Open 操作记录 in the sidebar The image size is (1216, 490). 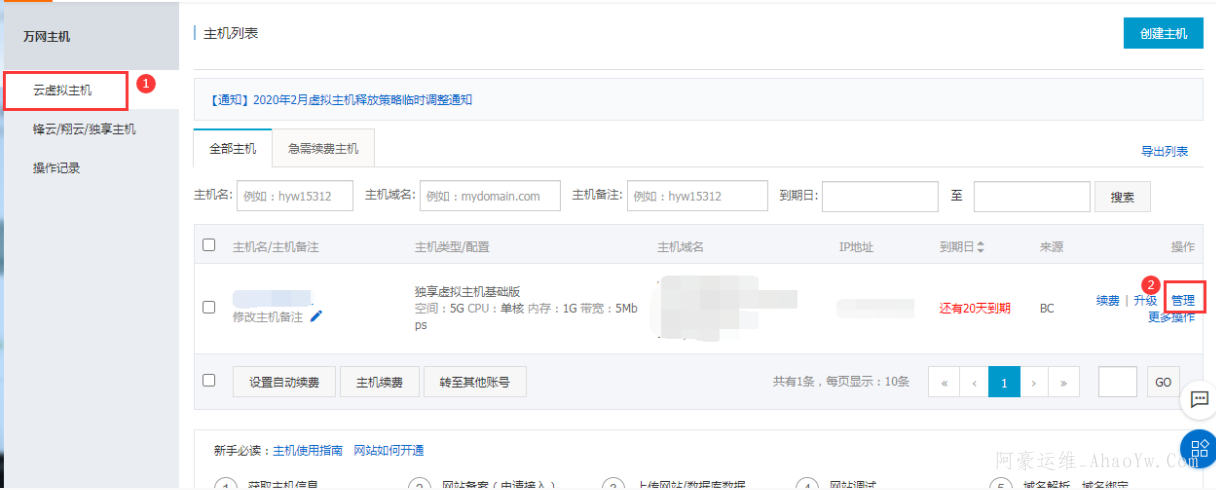coord(57,168)
